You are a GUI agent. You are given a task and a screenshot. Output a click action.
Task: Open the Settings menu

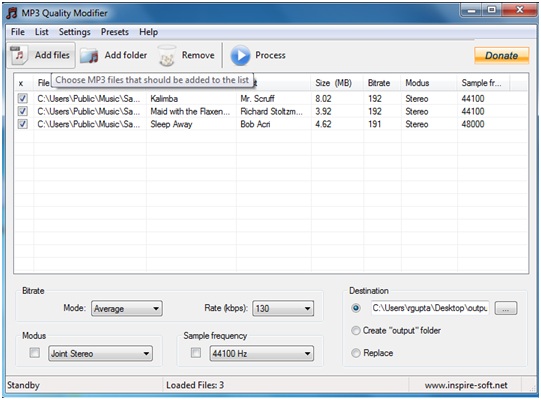pyautogui.click(x=75, y=32)
